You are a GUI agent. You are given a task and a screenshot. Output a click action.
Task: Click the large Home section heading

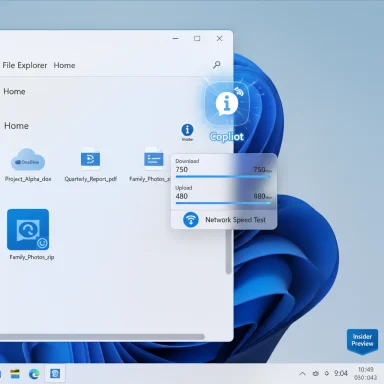[16, 126]
